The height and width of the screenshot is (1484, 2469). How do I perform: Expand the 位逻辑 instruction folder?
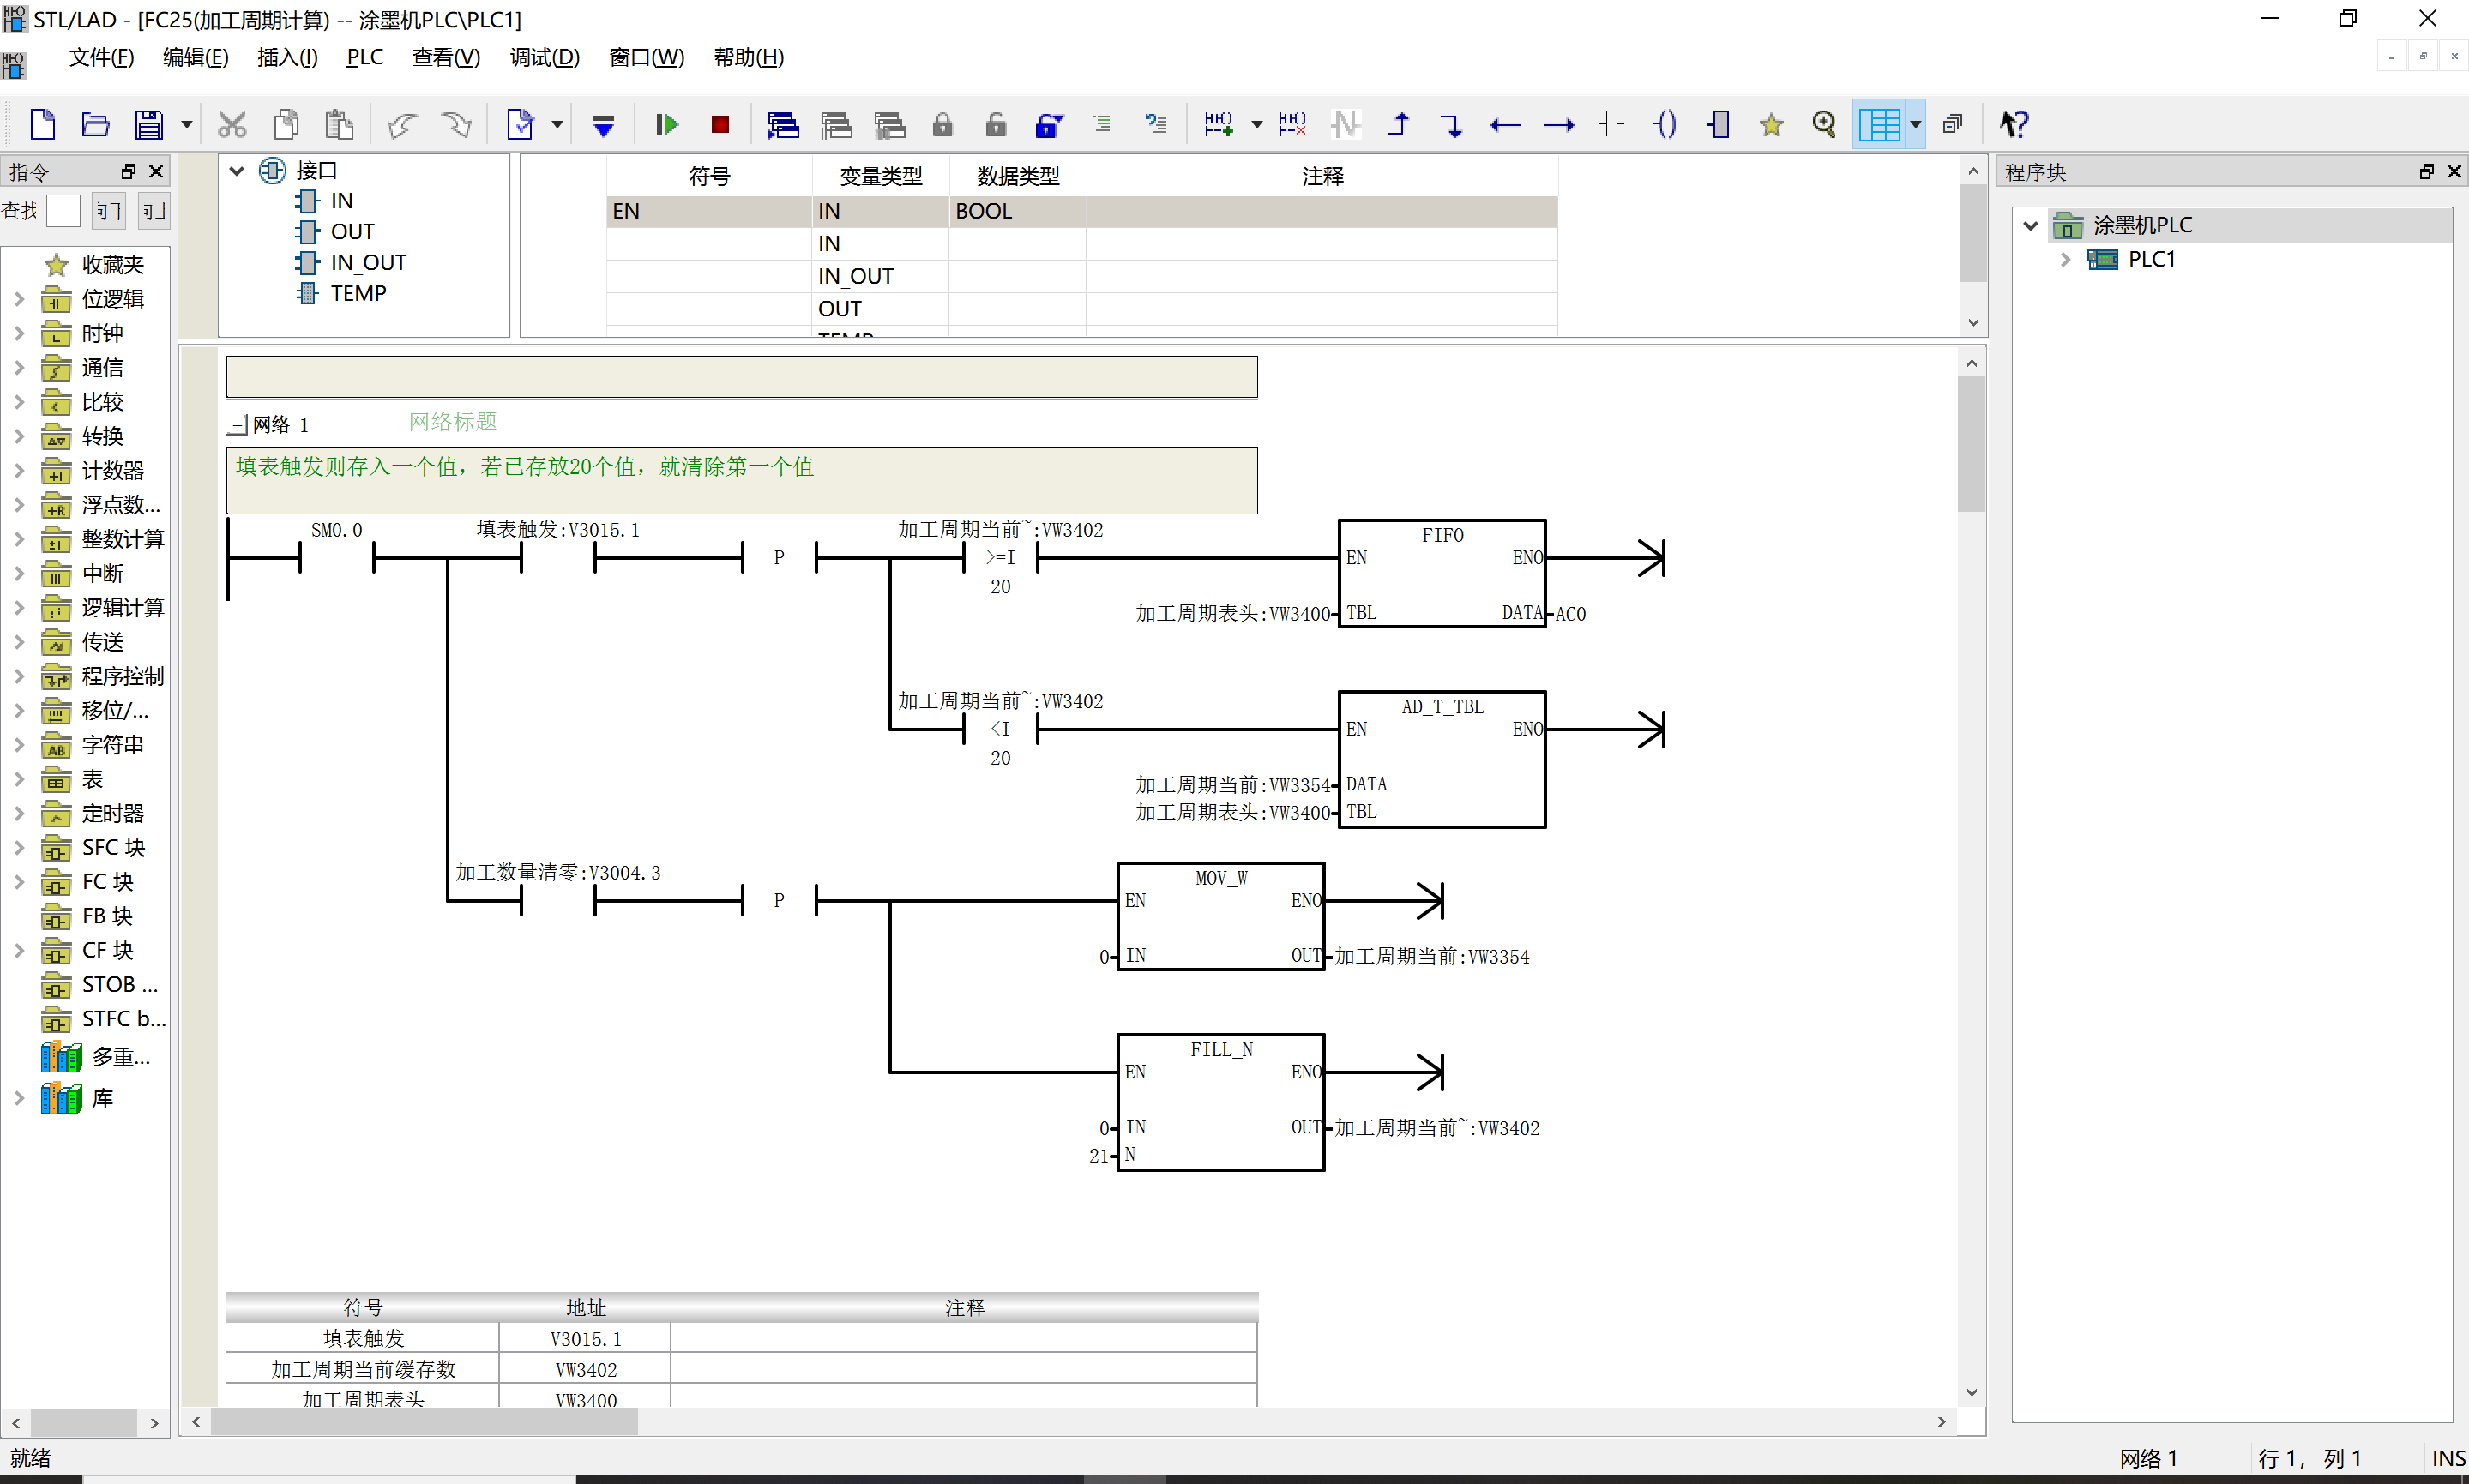click(19, 299)
